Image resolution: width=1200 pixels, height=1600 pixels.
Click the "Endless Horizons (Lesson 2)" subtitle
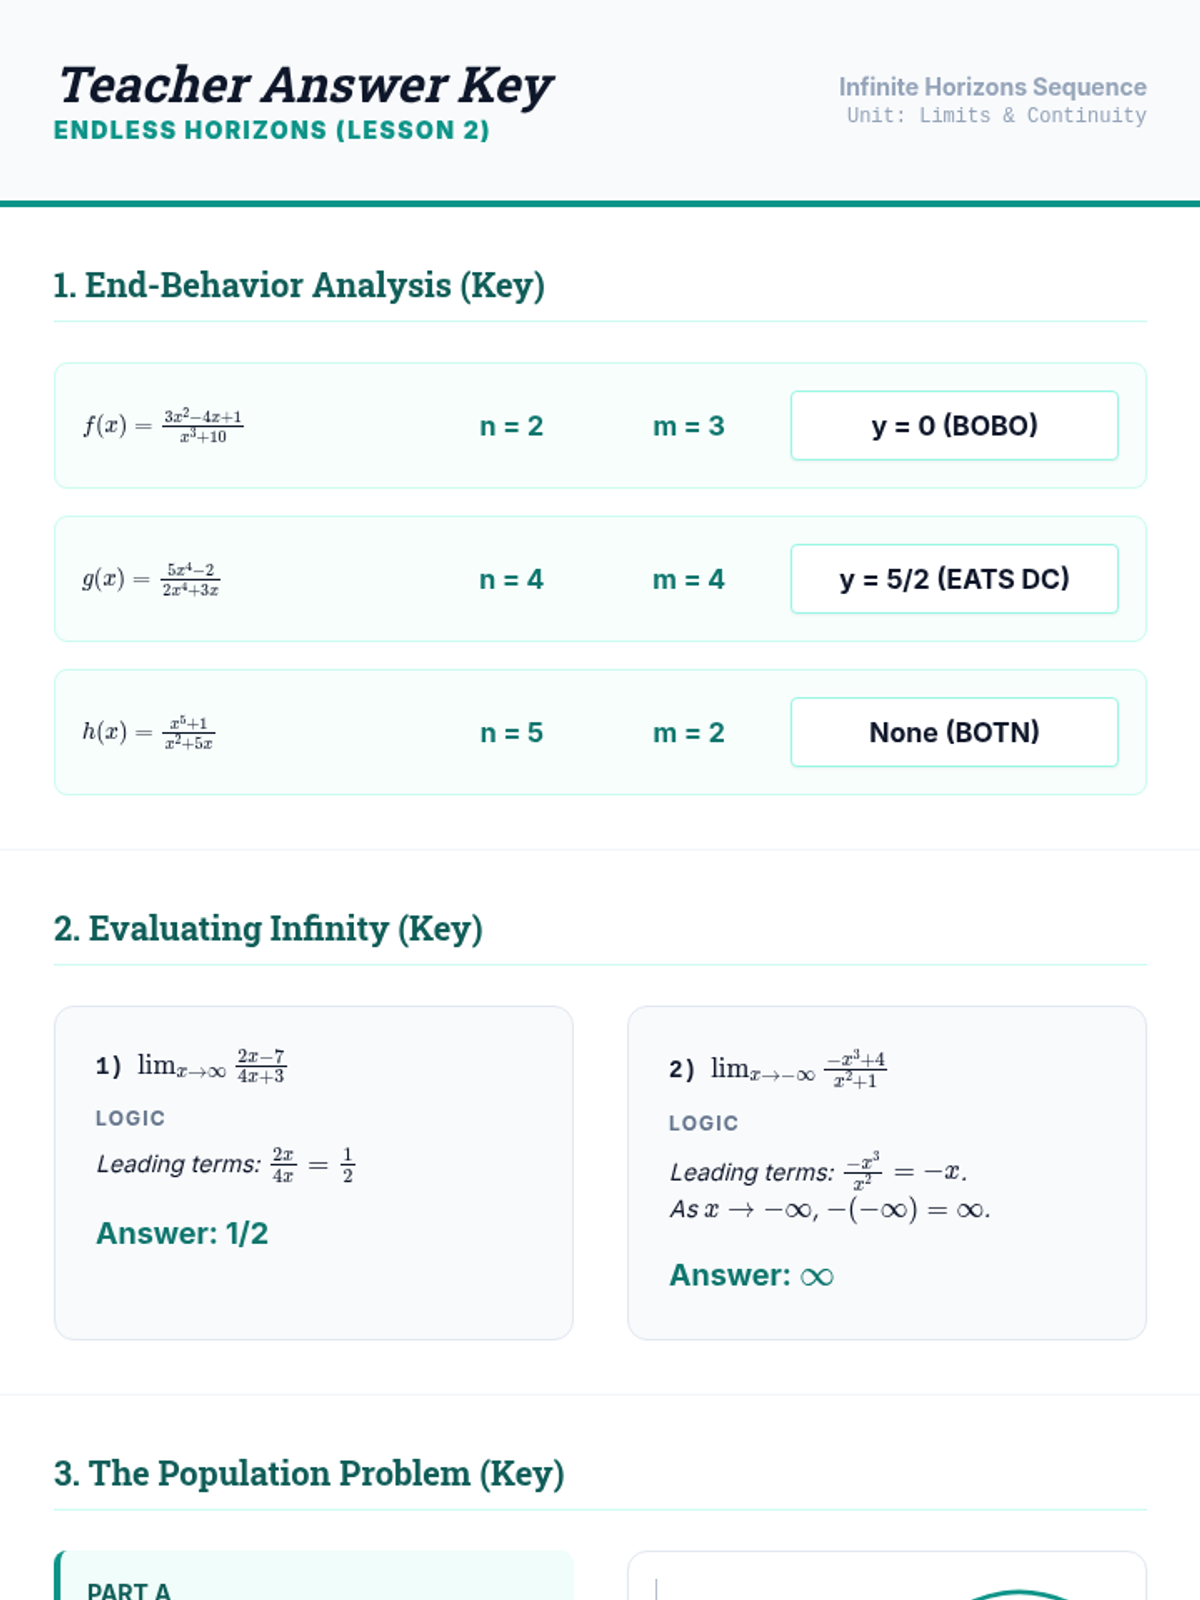click(x=271, y=130)
